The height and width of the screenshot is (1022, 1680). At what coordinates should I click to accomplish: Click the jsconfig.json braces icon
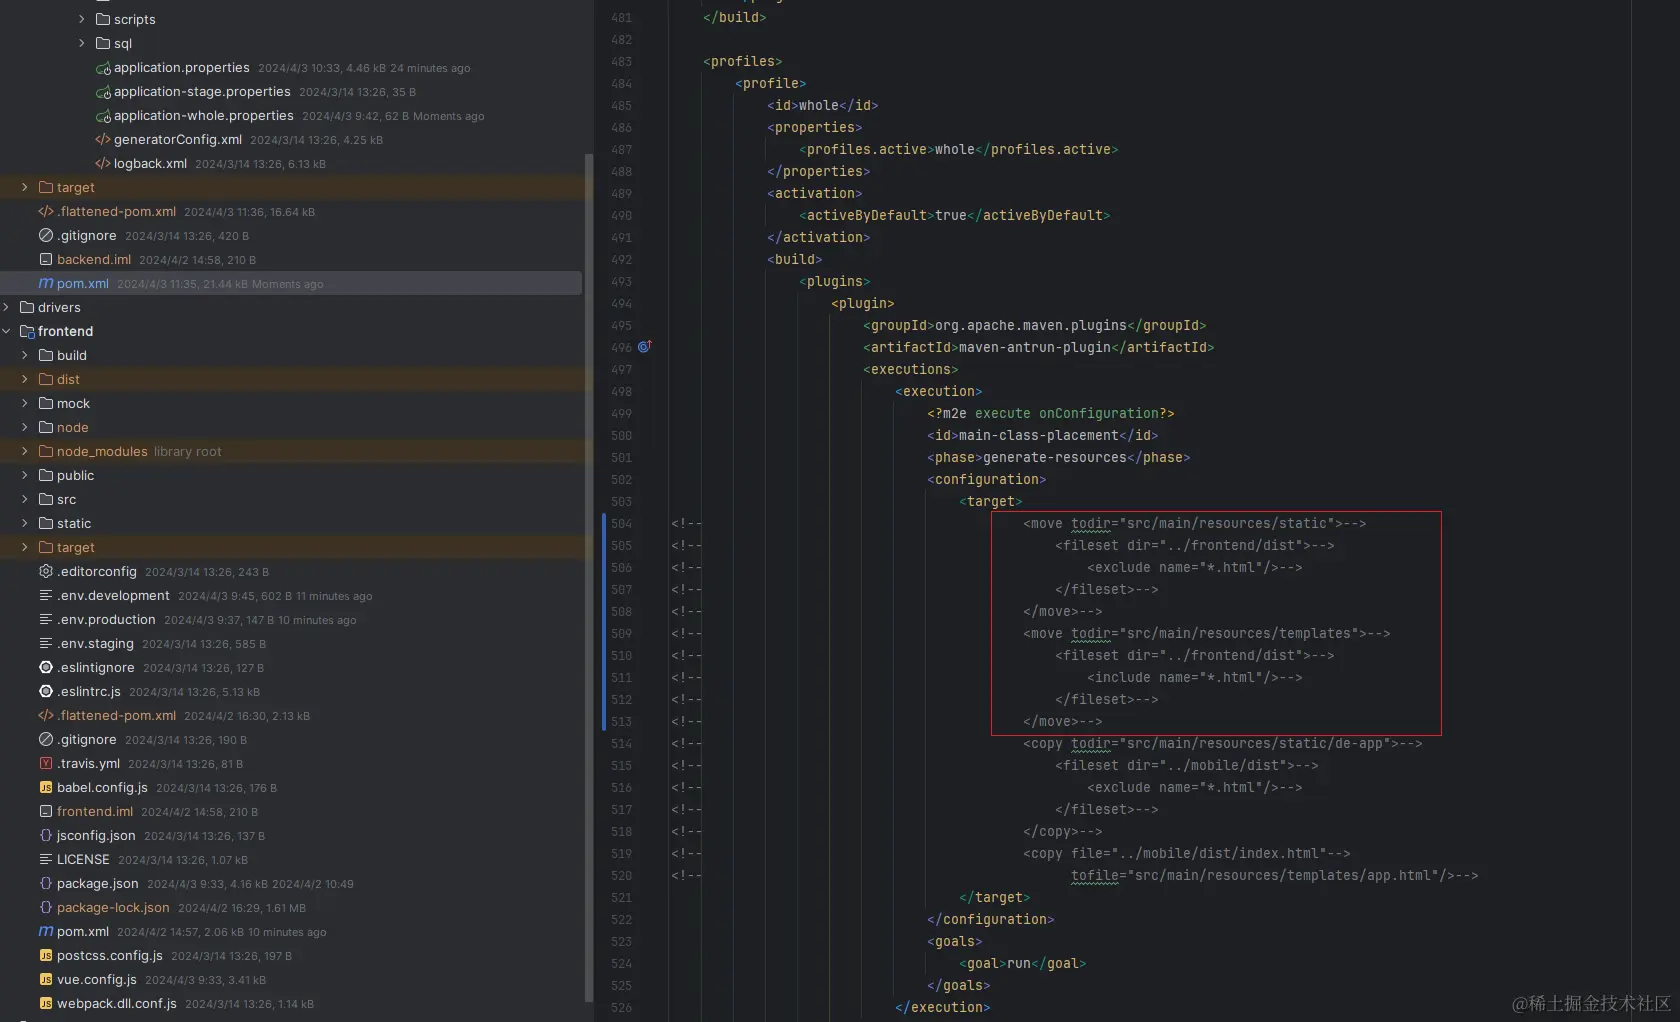(46, 836)
